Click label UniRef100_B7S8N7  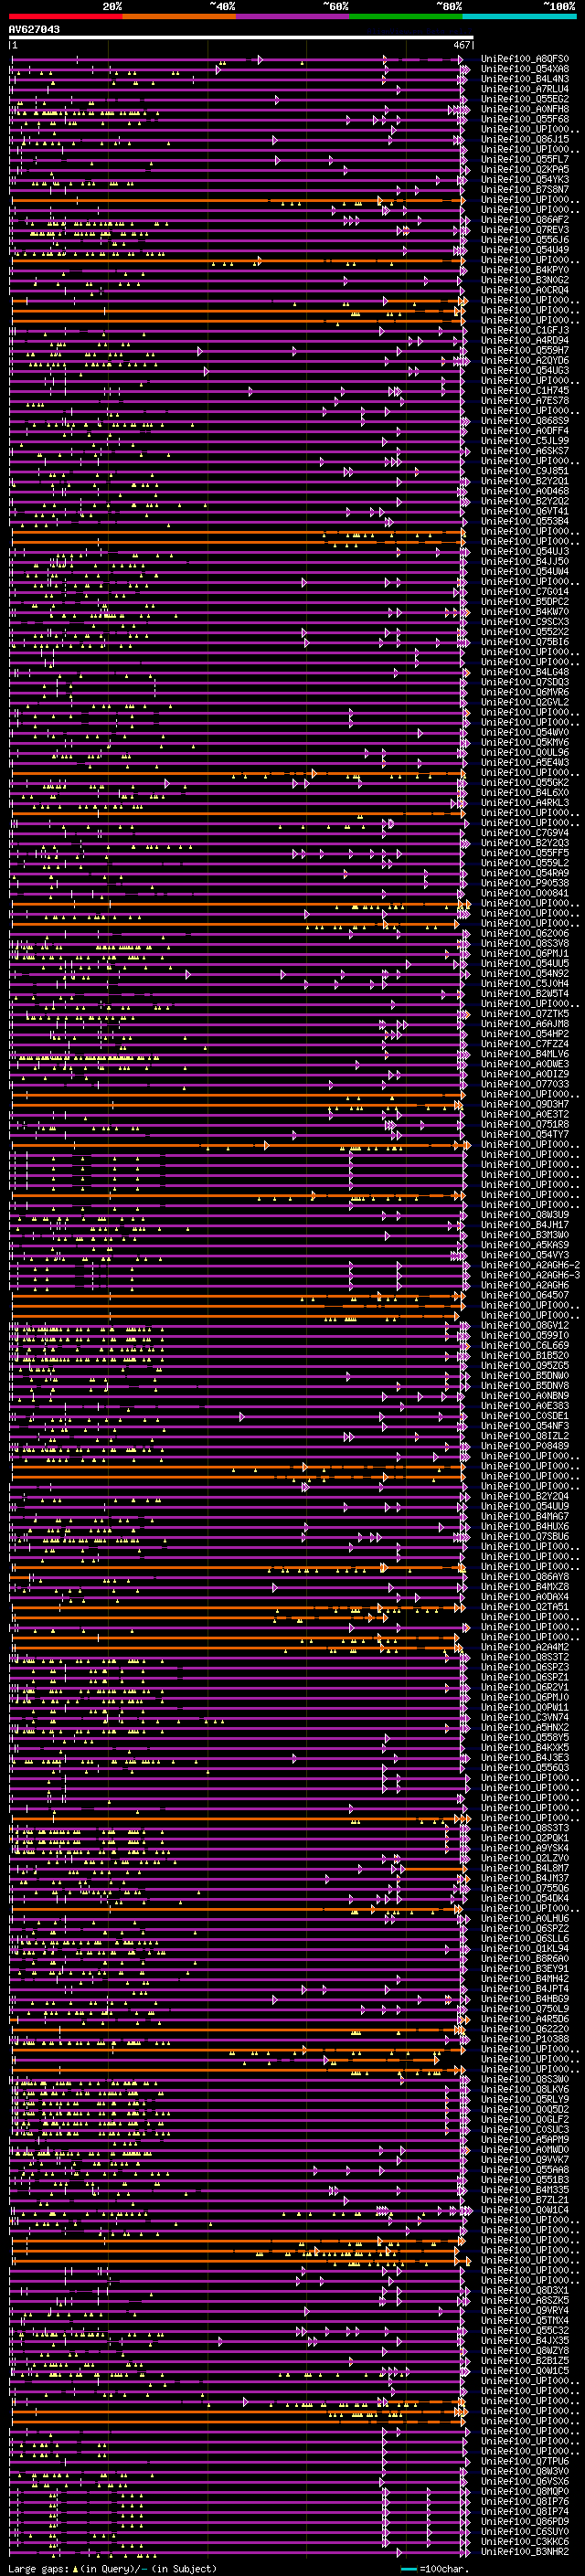coord(525,190)
